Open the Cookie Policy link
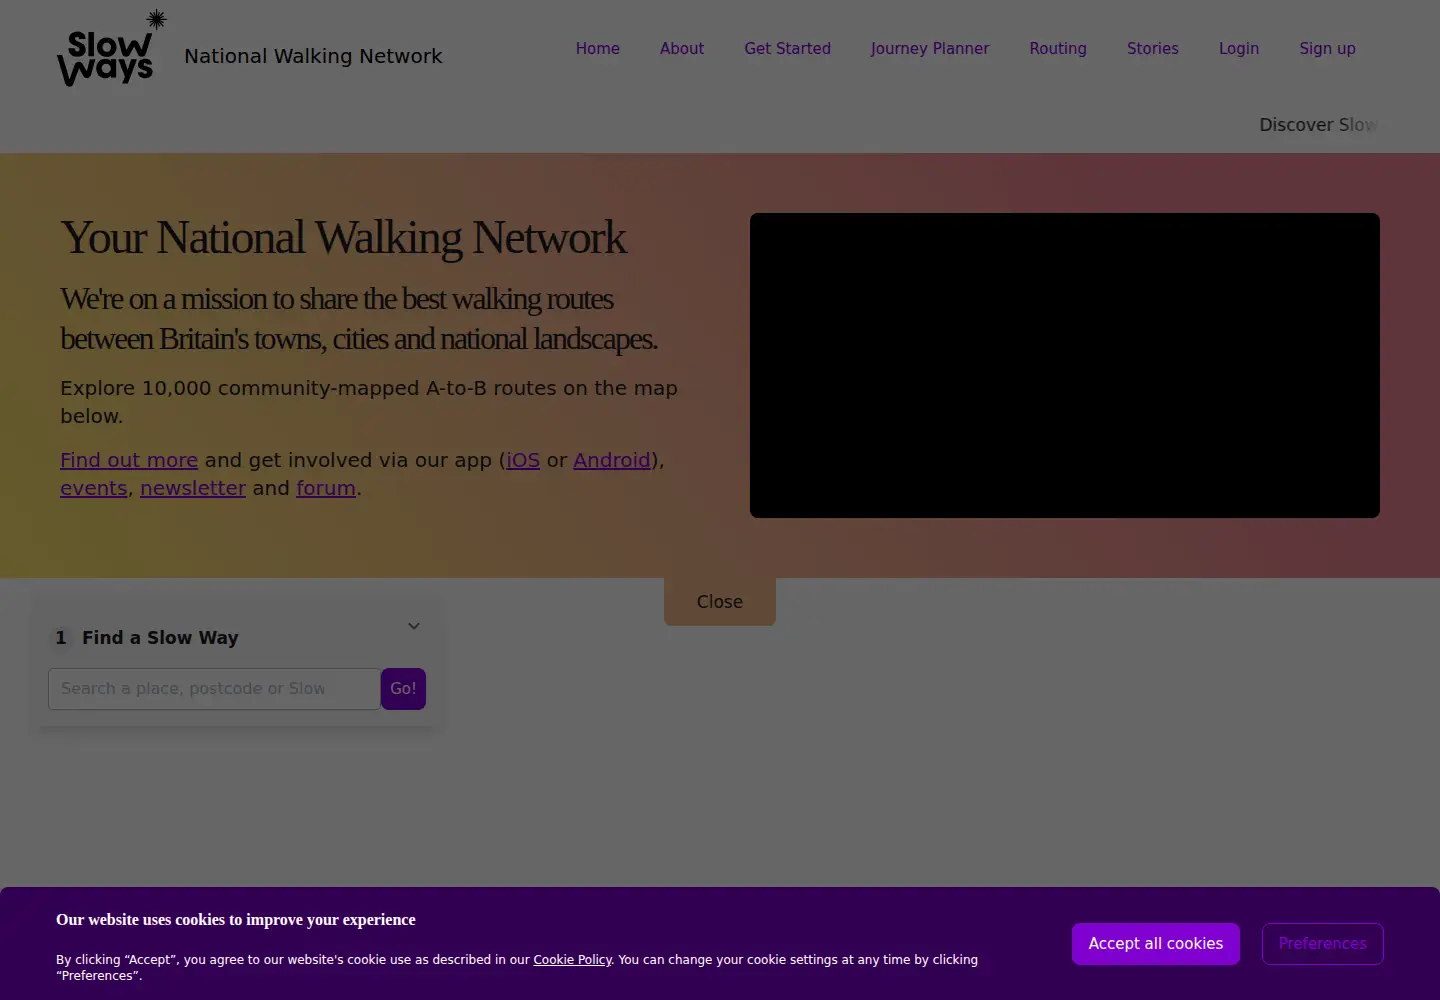The width and height of the screenshot is (1440, 1000). [x=572, y=960]
